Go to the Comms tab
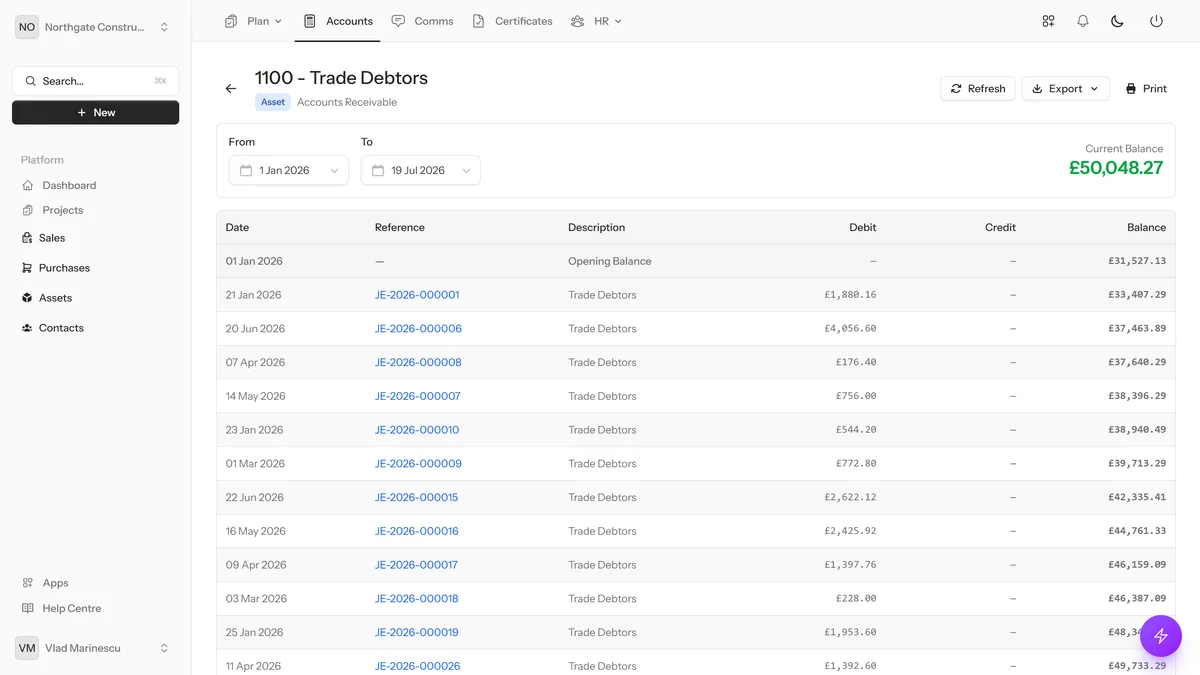This screenshot has width=1200, height=675. (422, 21)
